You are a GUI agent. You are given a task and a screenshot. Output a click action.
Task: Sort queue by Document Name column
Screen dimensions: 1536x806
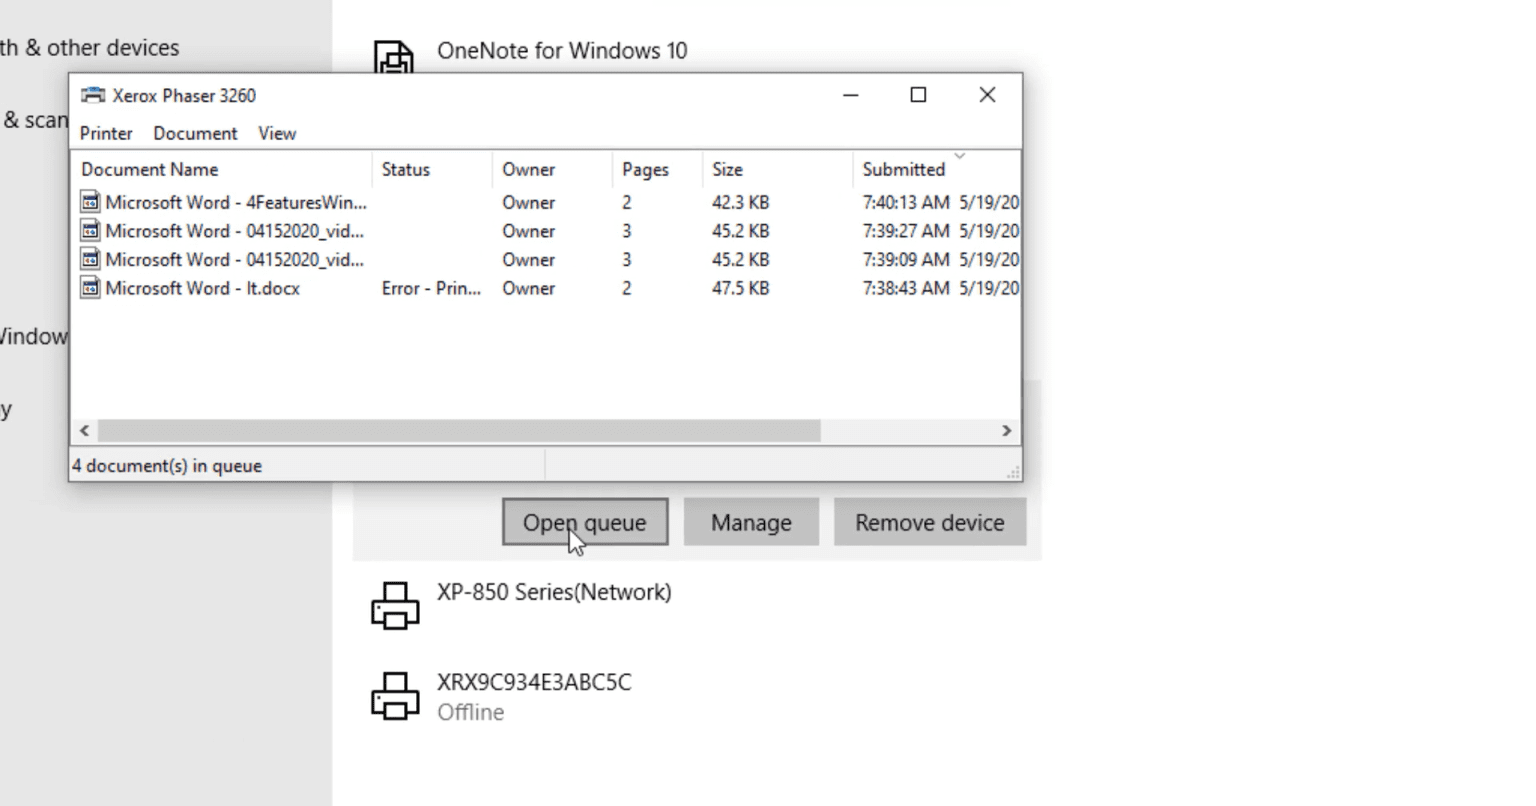point(150,169)
